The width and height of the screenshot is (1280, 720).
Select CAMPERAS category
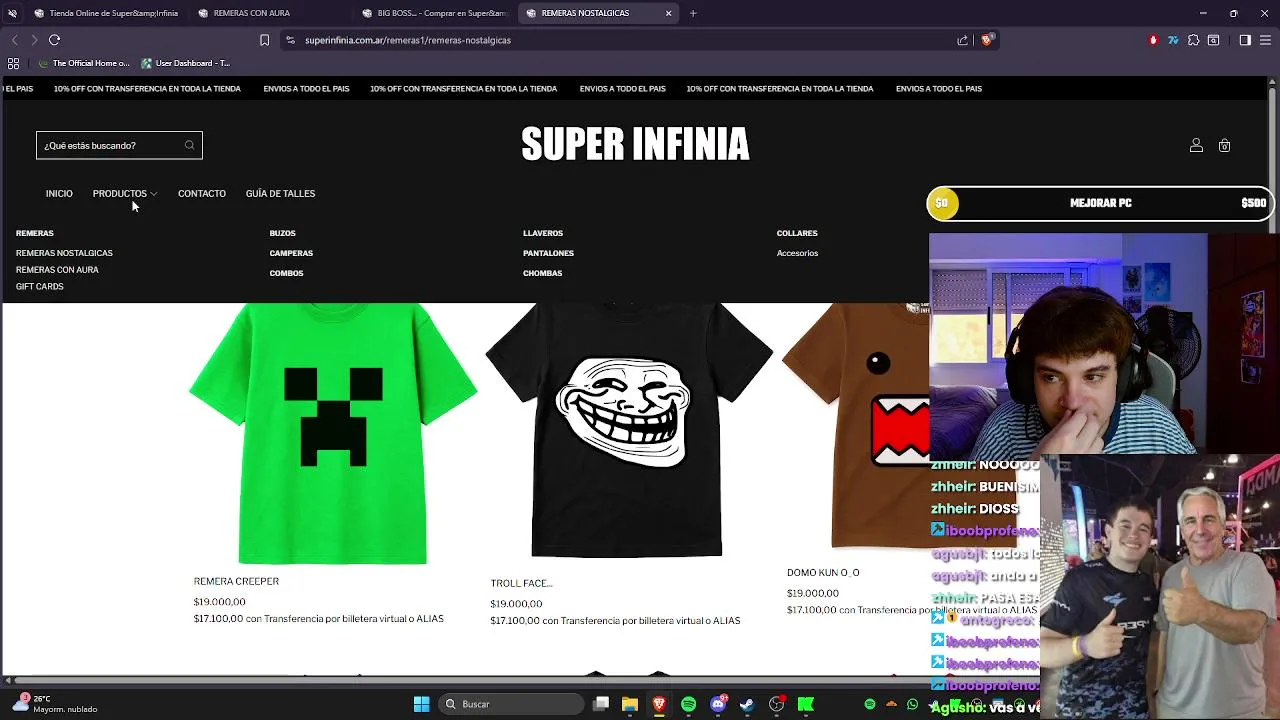[x=291, y=253]
